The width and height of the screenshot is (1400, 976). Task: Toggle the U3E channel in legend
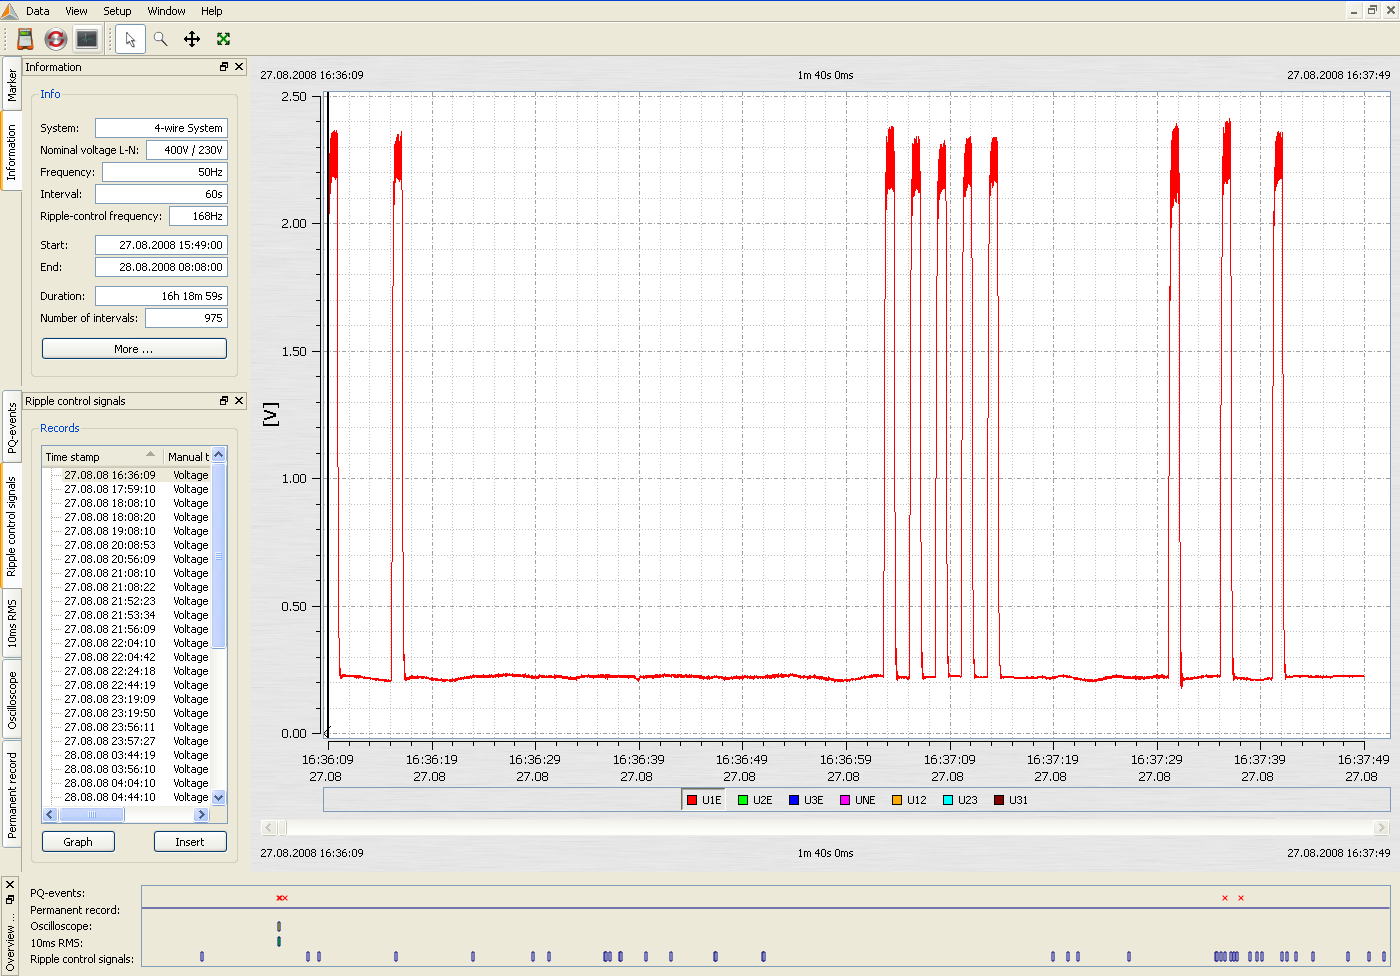(x=806, y=800)
